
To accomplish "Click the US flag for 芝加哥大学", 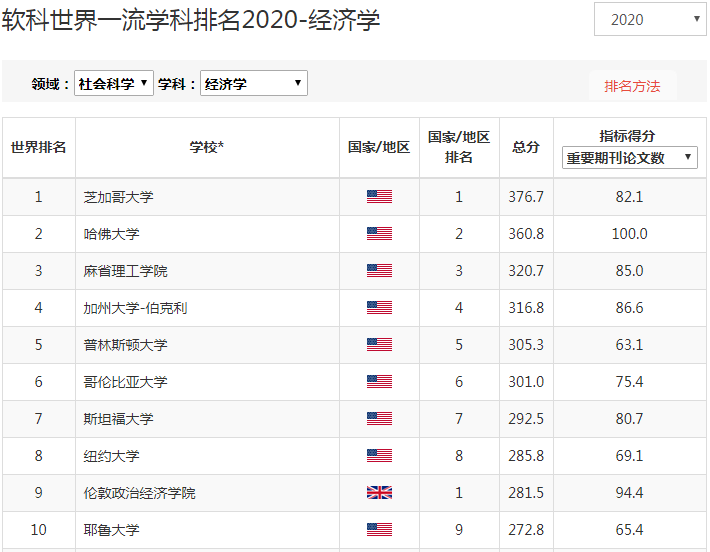I will (379, 197).
